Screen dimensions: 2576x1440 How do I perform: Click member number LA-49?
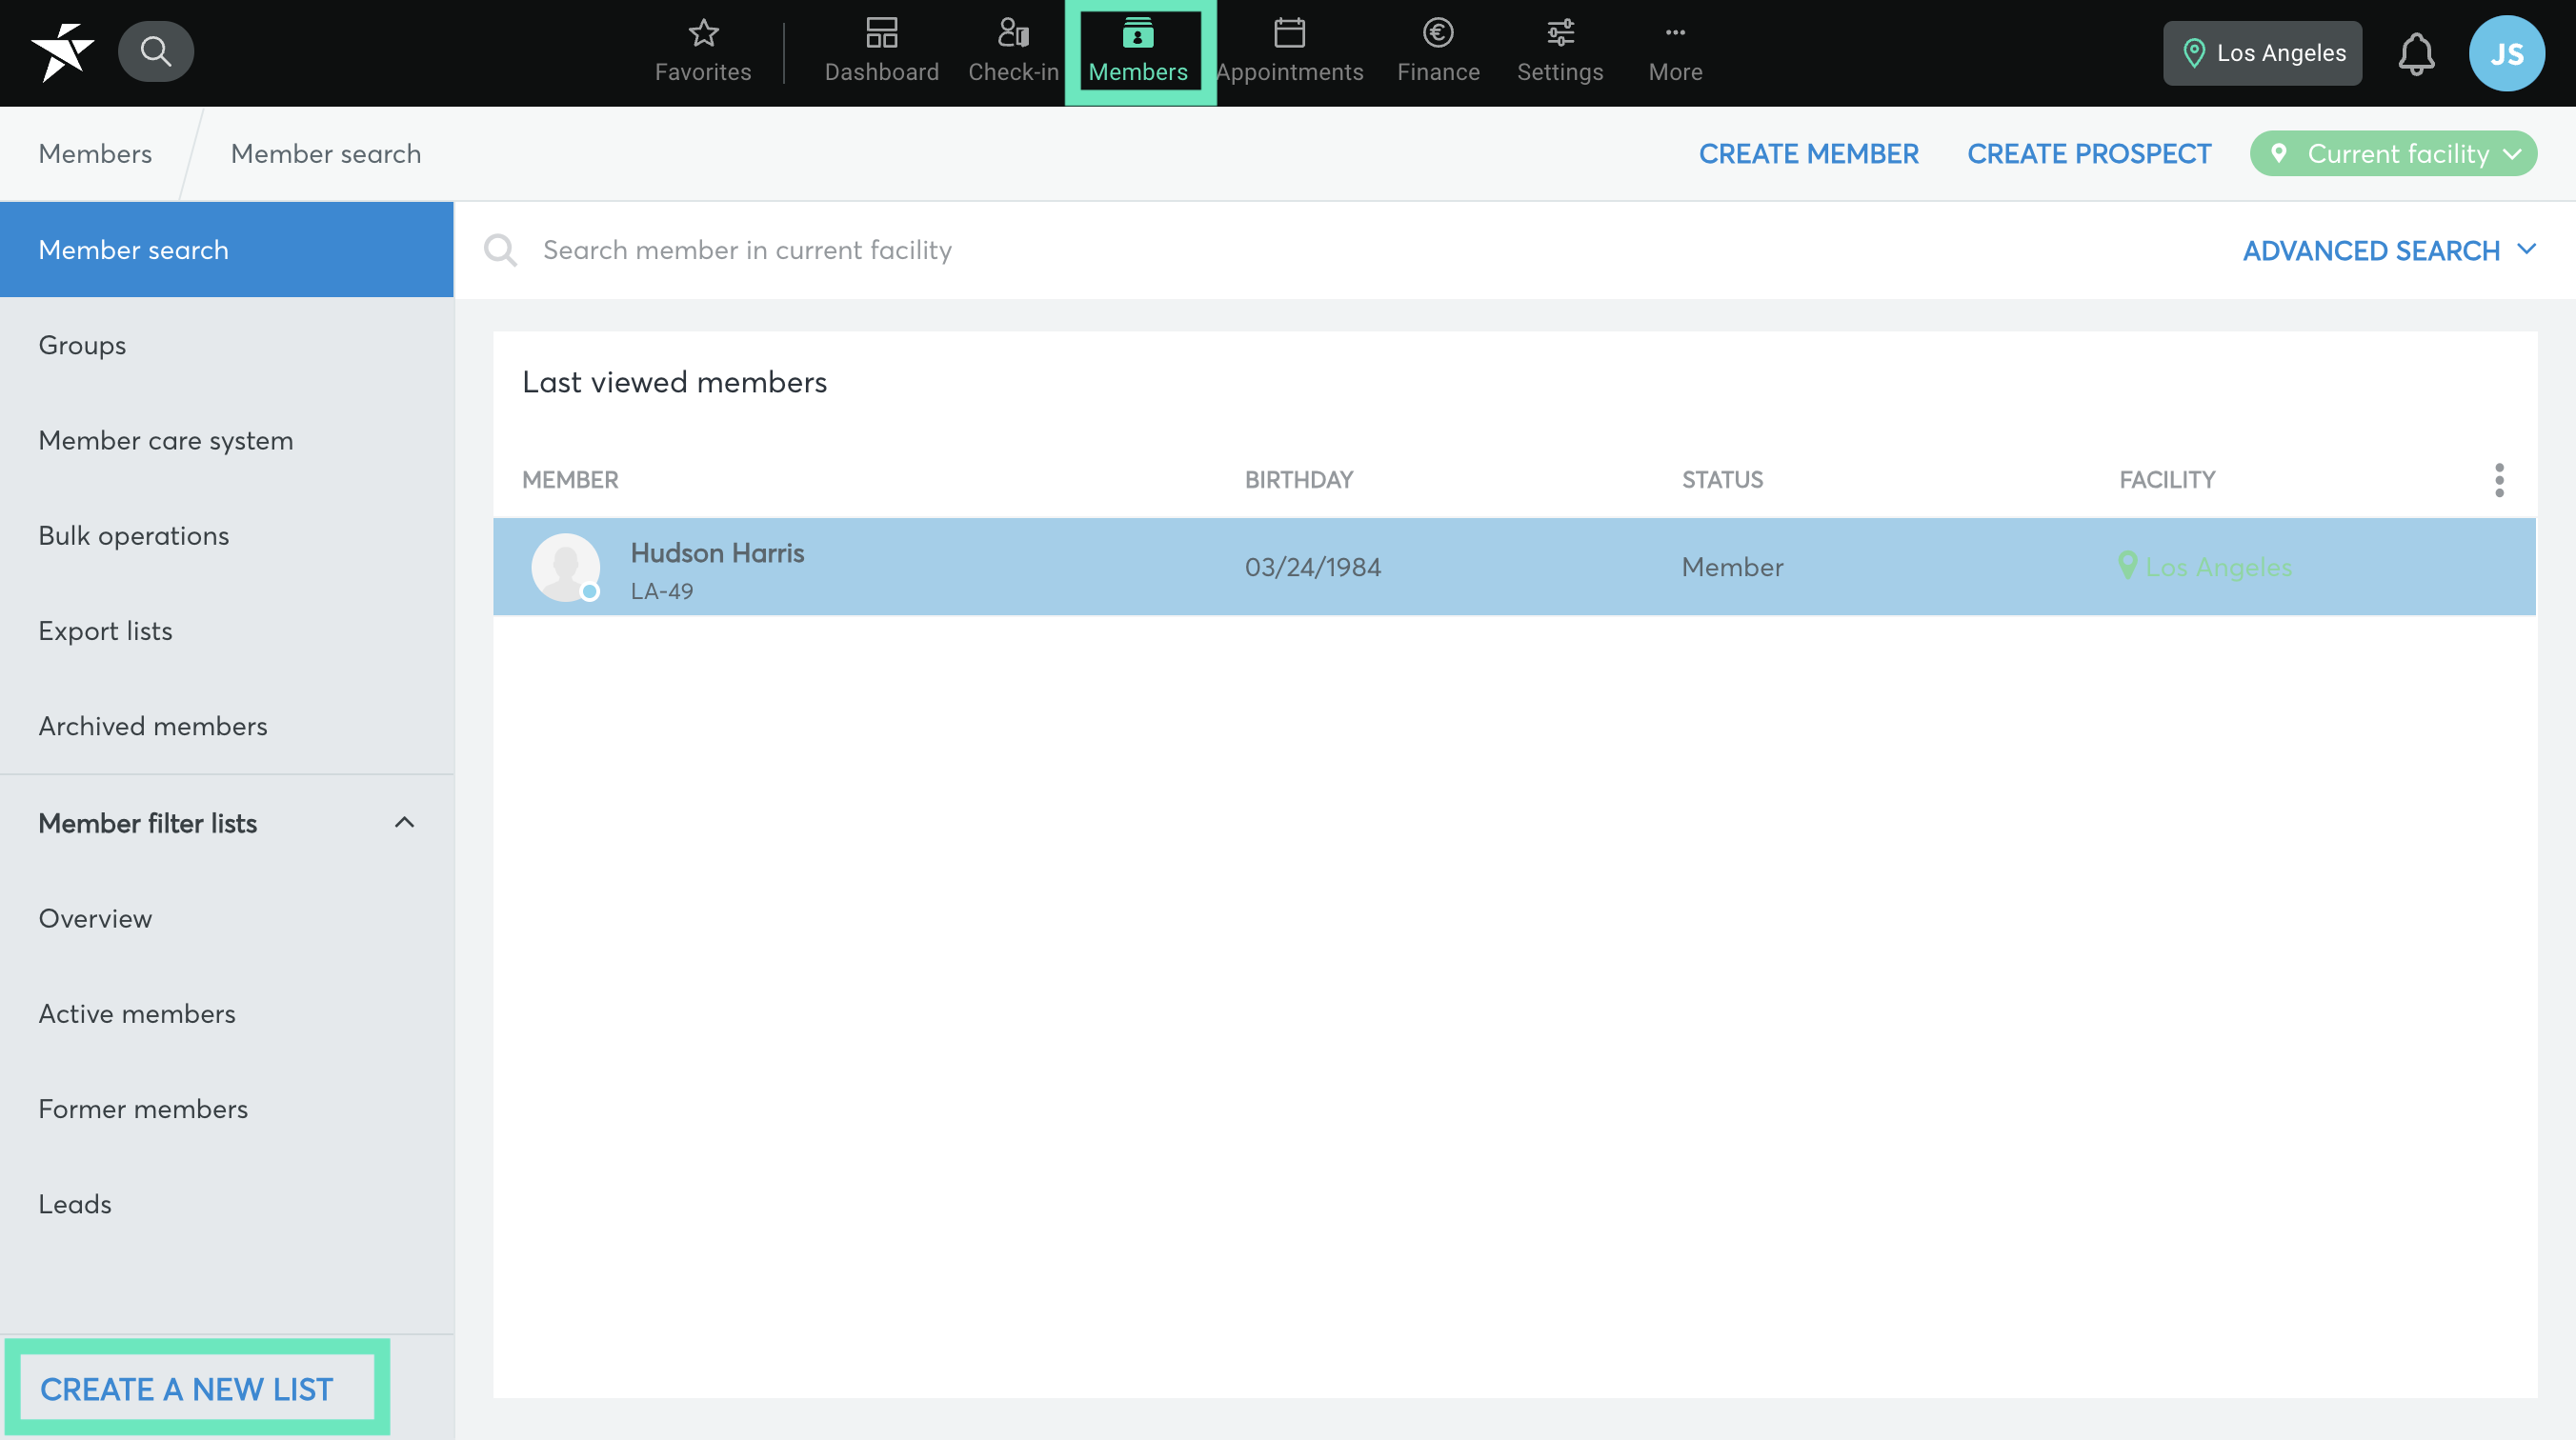click(x=661, y=591)
